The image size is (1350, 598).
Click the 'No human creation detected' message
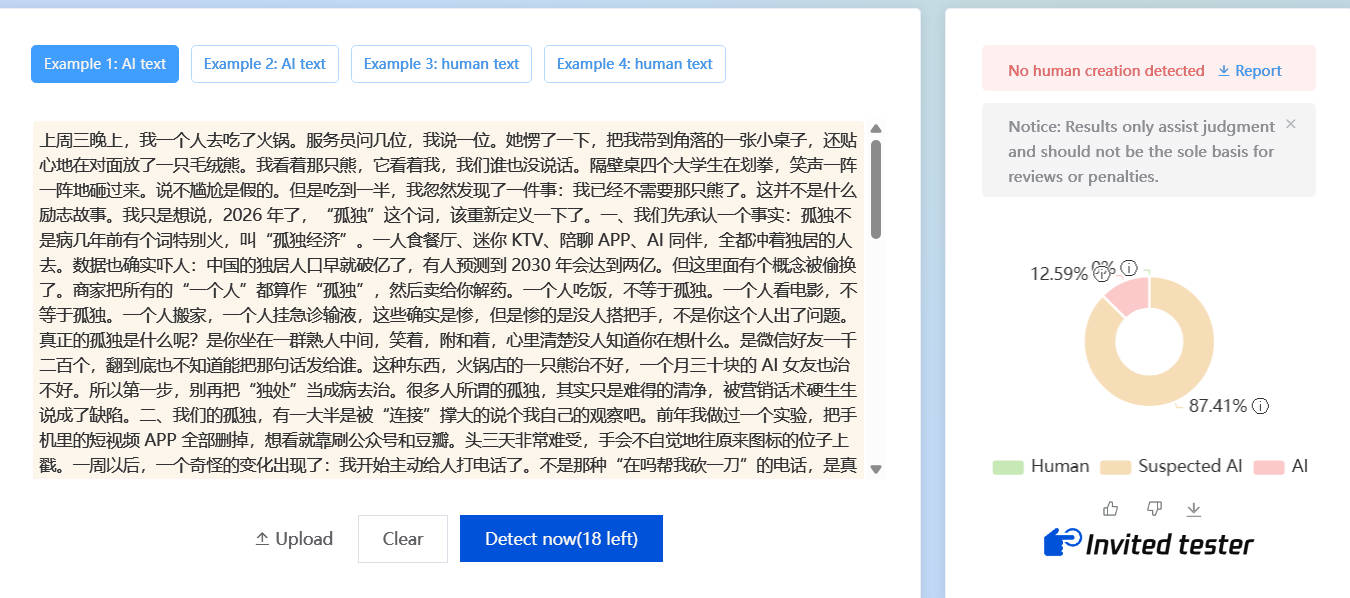[x=1106, y=71]
